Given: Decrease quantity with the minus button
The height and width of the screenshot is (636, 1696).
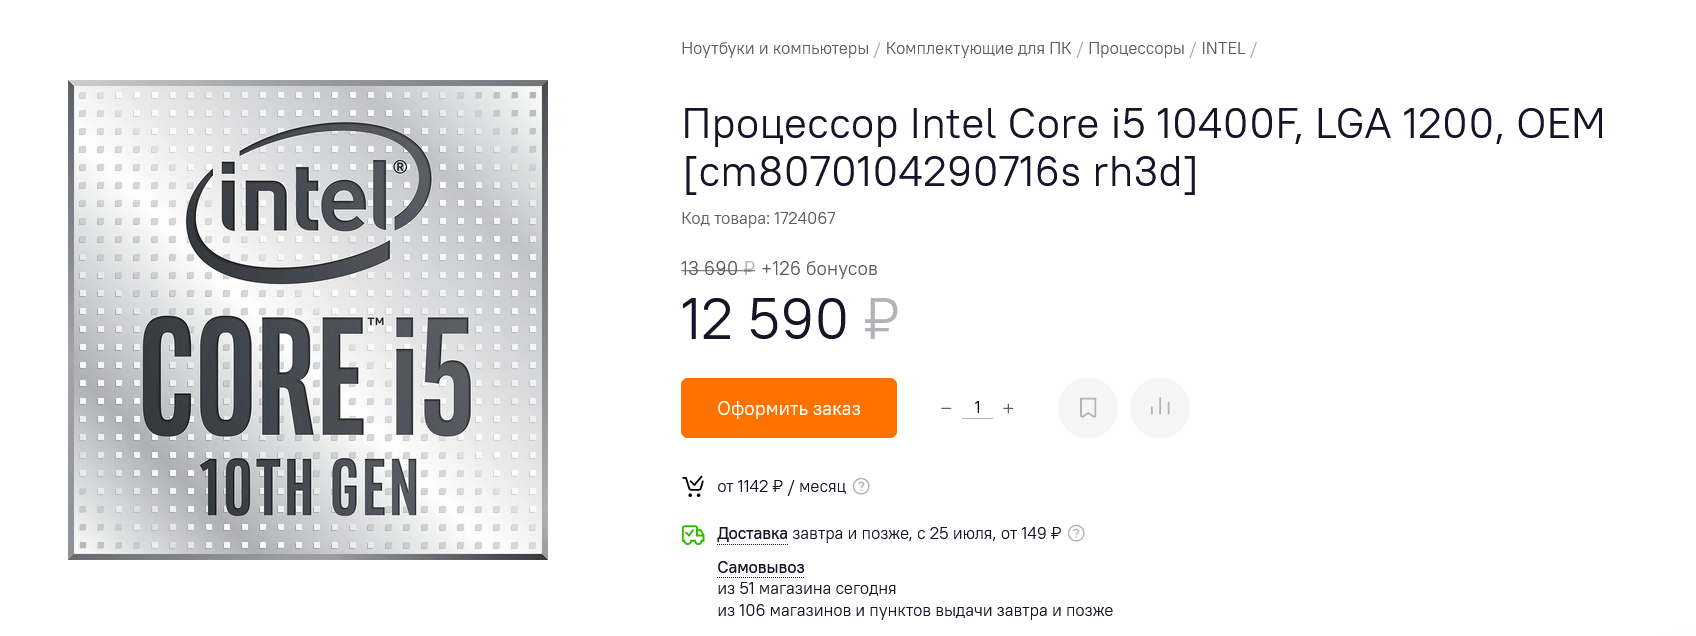Looking at the screenshot, I should click(x=946, y=408).
